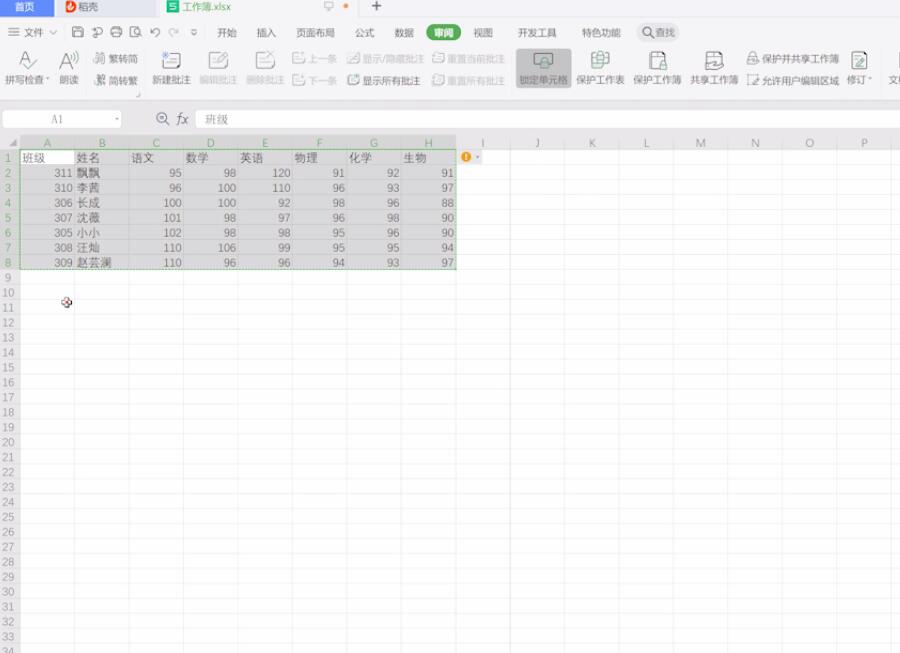Switch to the 开始 ribbon tab
This screenshot has width=900, height=653.
(x=227, y=33)
